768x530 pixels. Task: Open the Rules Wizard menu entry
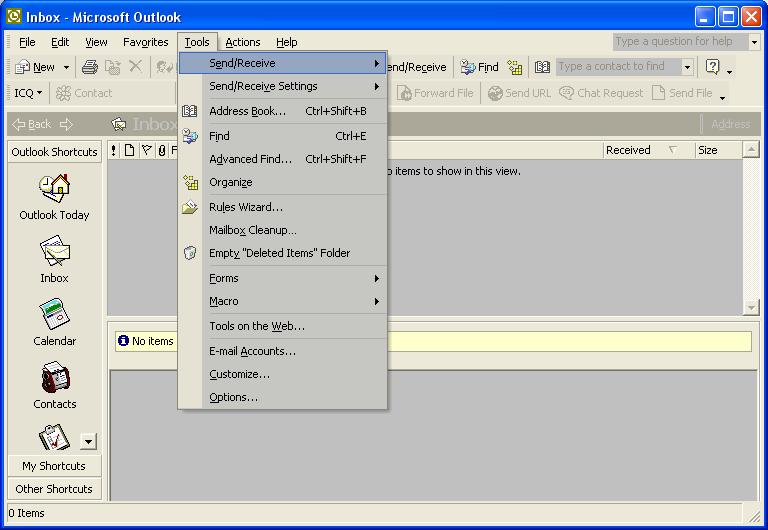pyautogui.click(x=283, y=207)
